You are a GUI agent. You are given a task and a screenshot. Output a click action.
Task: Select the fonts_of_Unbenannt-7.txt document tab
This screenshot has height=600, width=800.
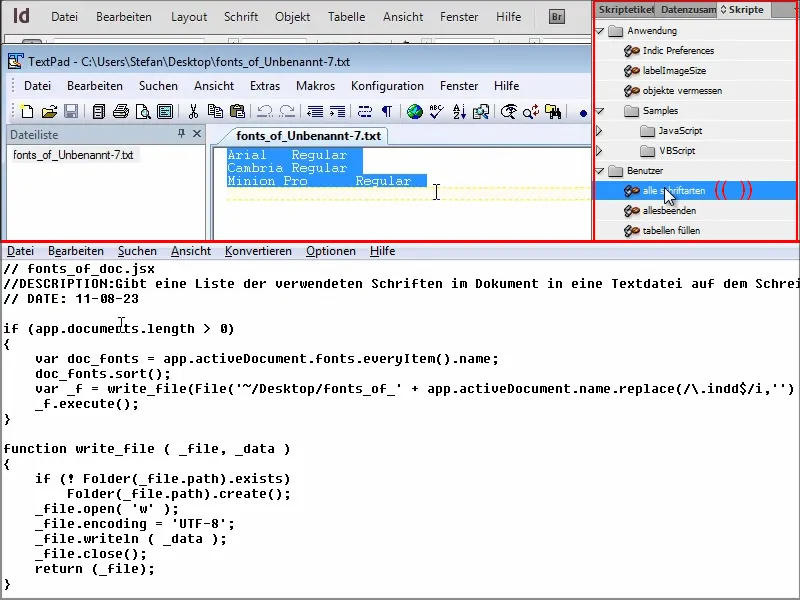tap(308, 136)
